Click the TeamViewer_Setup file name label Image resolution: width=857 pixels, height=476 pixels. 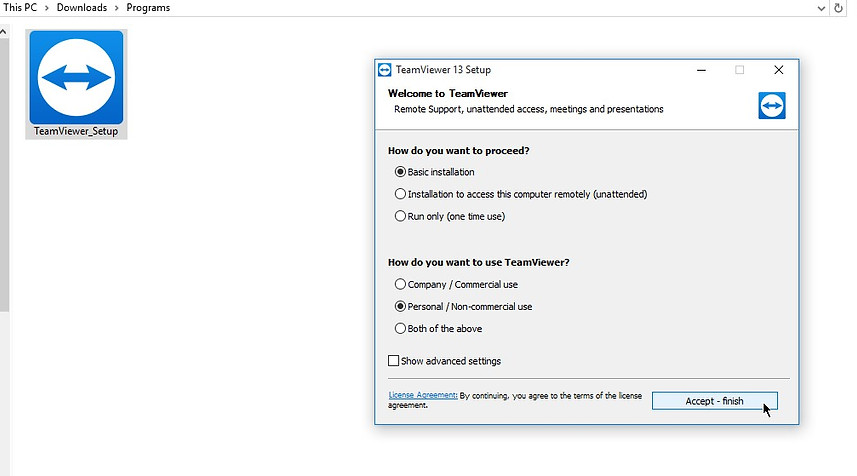tap(76, 131)
